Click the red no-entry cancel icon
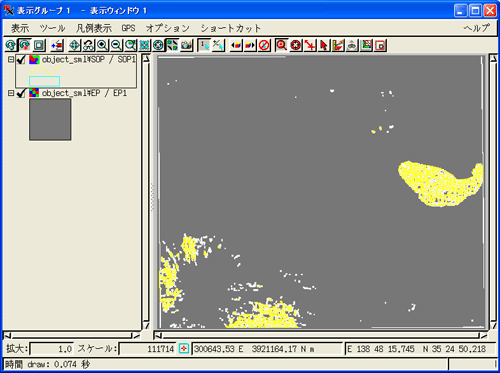The image size is (500, 373). [x=264, y=45]
